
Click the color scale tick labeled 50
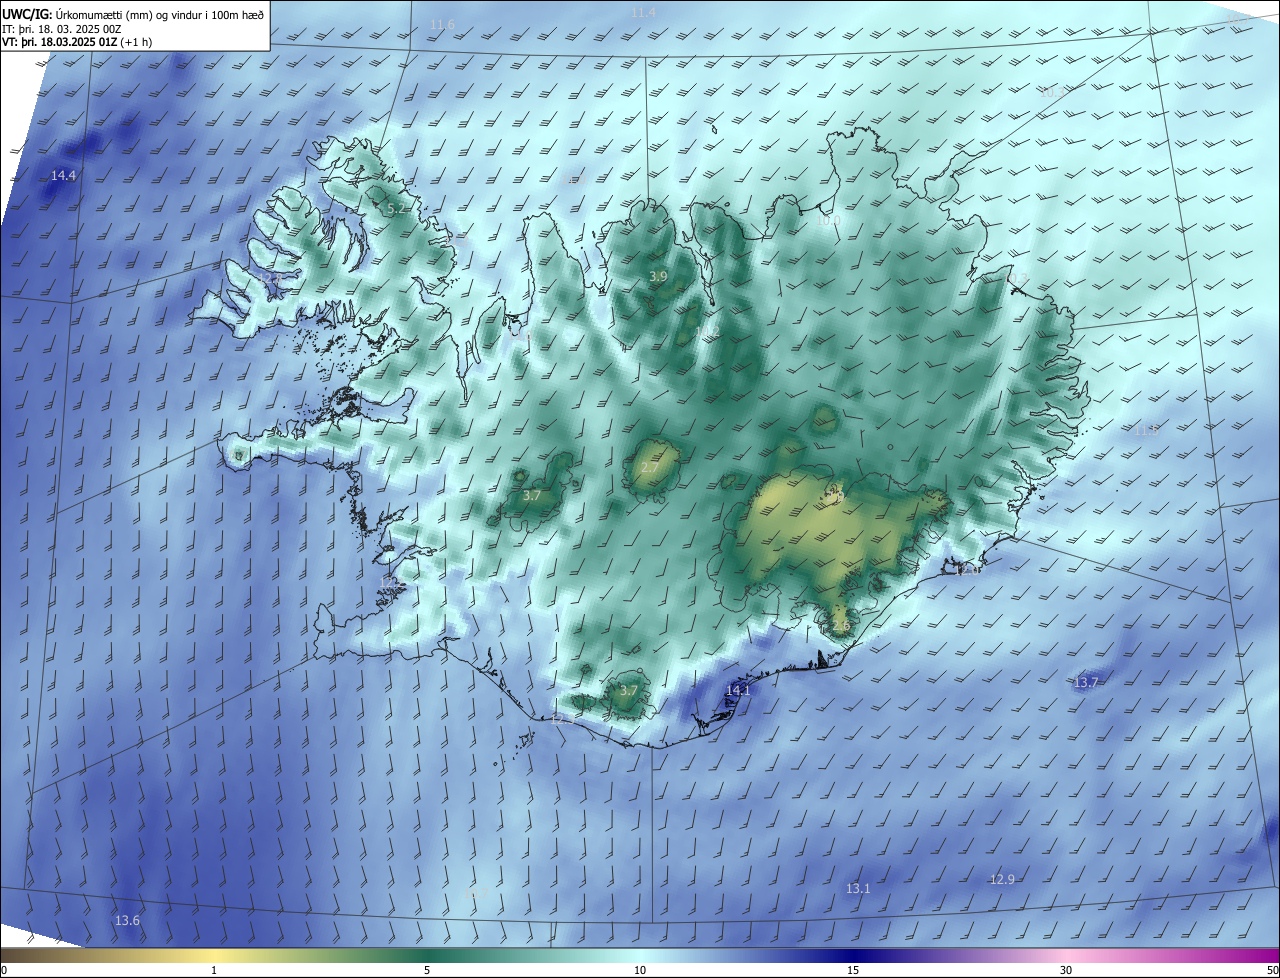pos(1273,970)
